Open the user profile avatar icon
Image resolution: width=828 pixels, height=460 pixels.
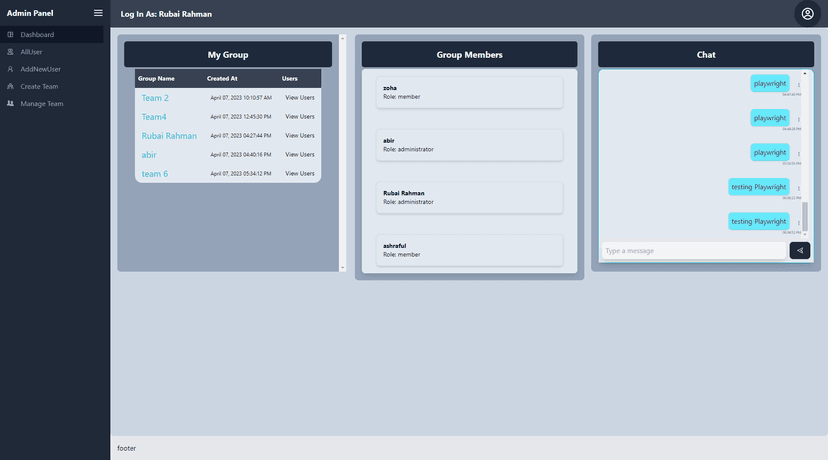coord(807,14)
